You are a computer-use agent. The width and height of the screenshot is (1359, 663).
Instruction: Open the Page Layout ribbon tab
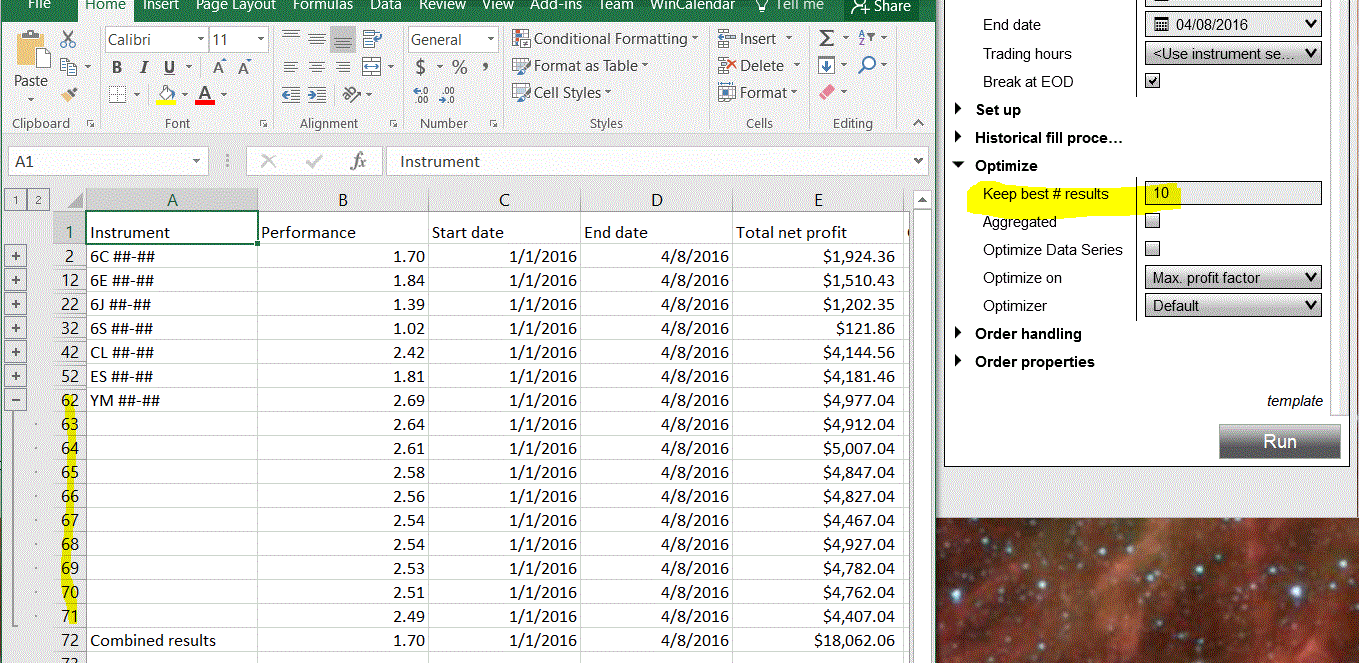click(x=238, y=5)
